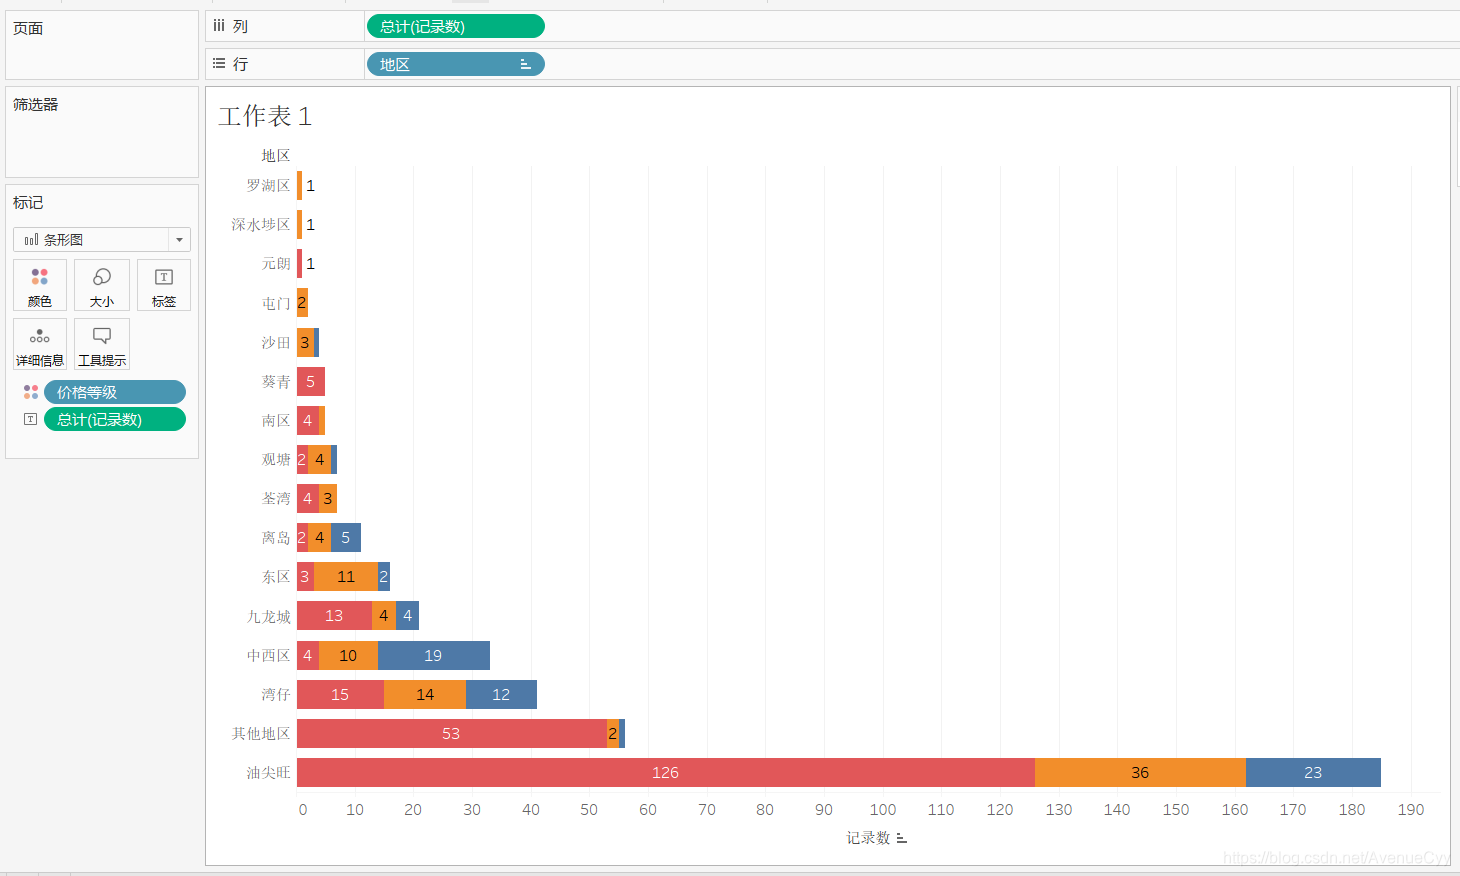Screen dimensions: 1460x876
Task: Select the 价格等级 pill in marks card
Action: click(115, 392)
